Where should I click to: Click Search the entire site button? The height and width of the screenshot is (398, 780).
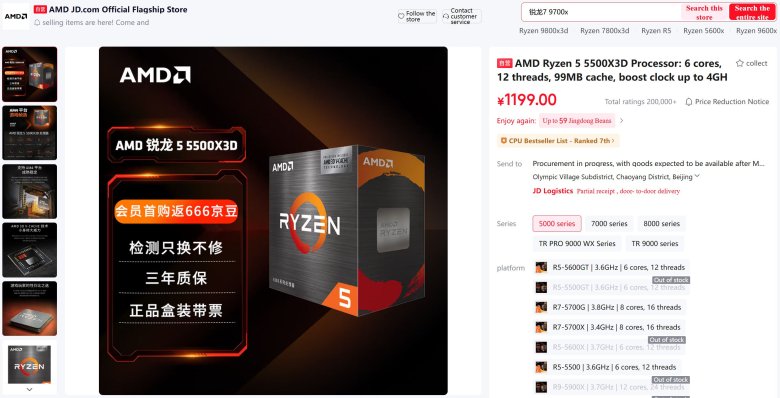click(x=752, y=12)
